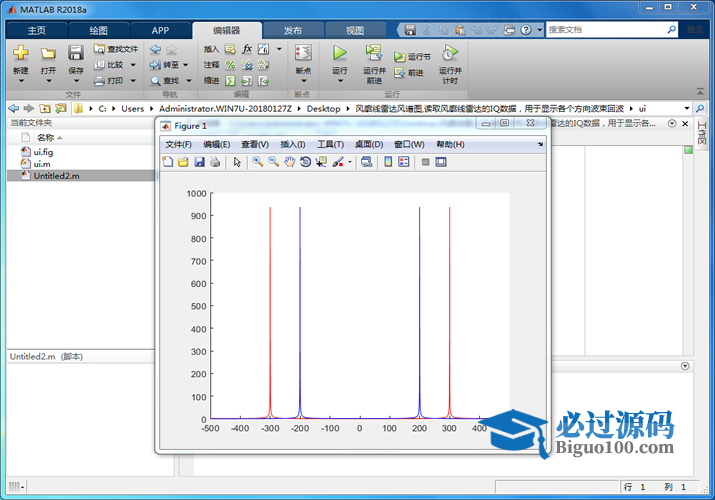Screen dimensions: 715x500
Task: Click the Users segment in the path bar
Action: click(132, 108)
